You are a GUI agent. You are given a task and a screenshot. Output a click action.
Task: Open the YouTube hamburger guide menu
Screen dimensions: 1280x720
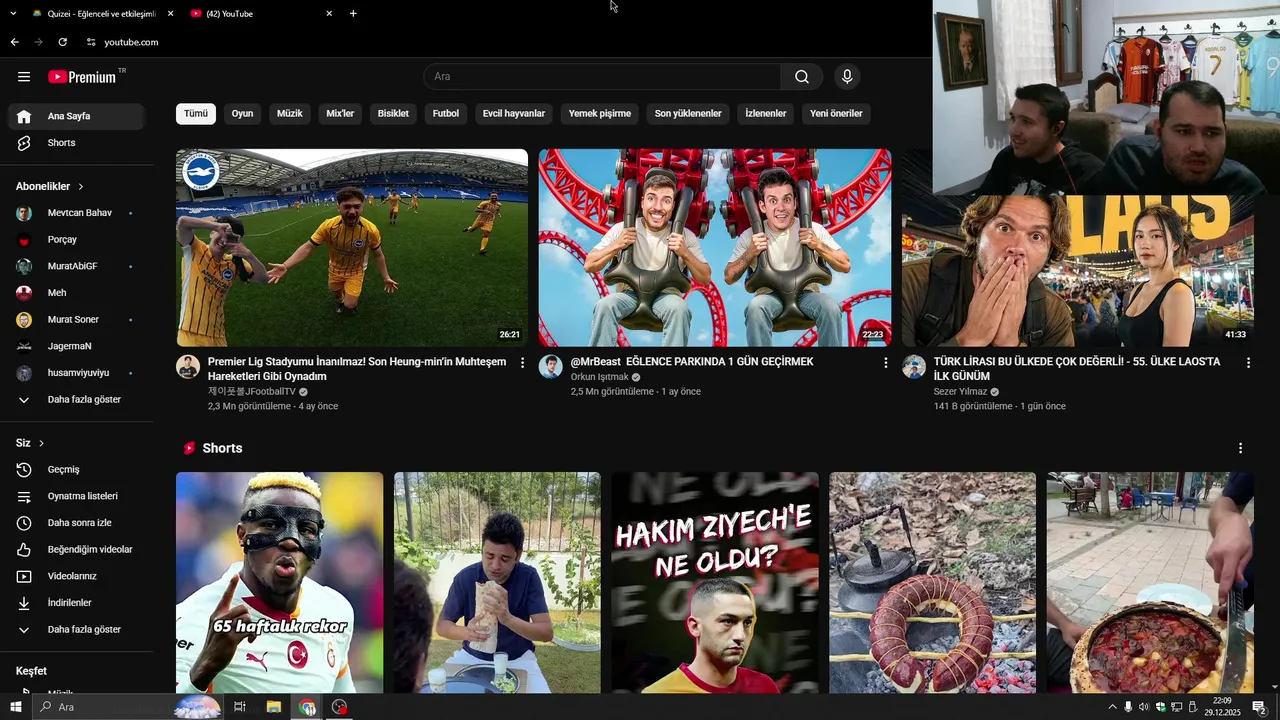click(x=24, y=77)
